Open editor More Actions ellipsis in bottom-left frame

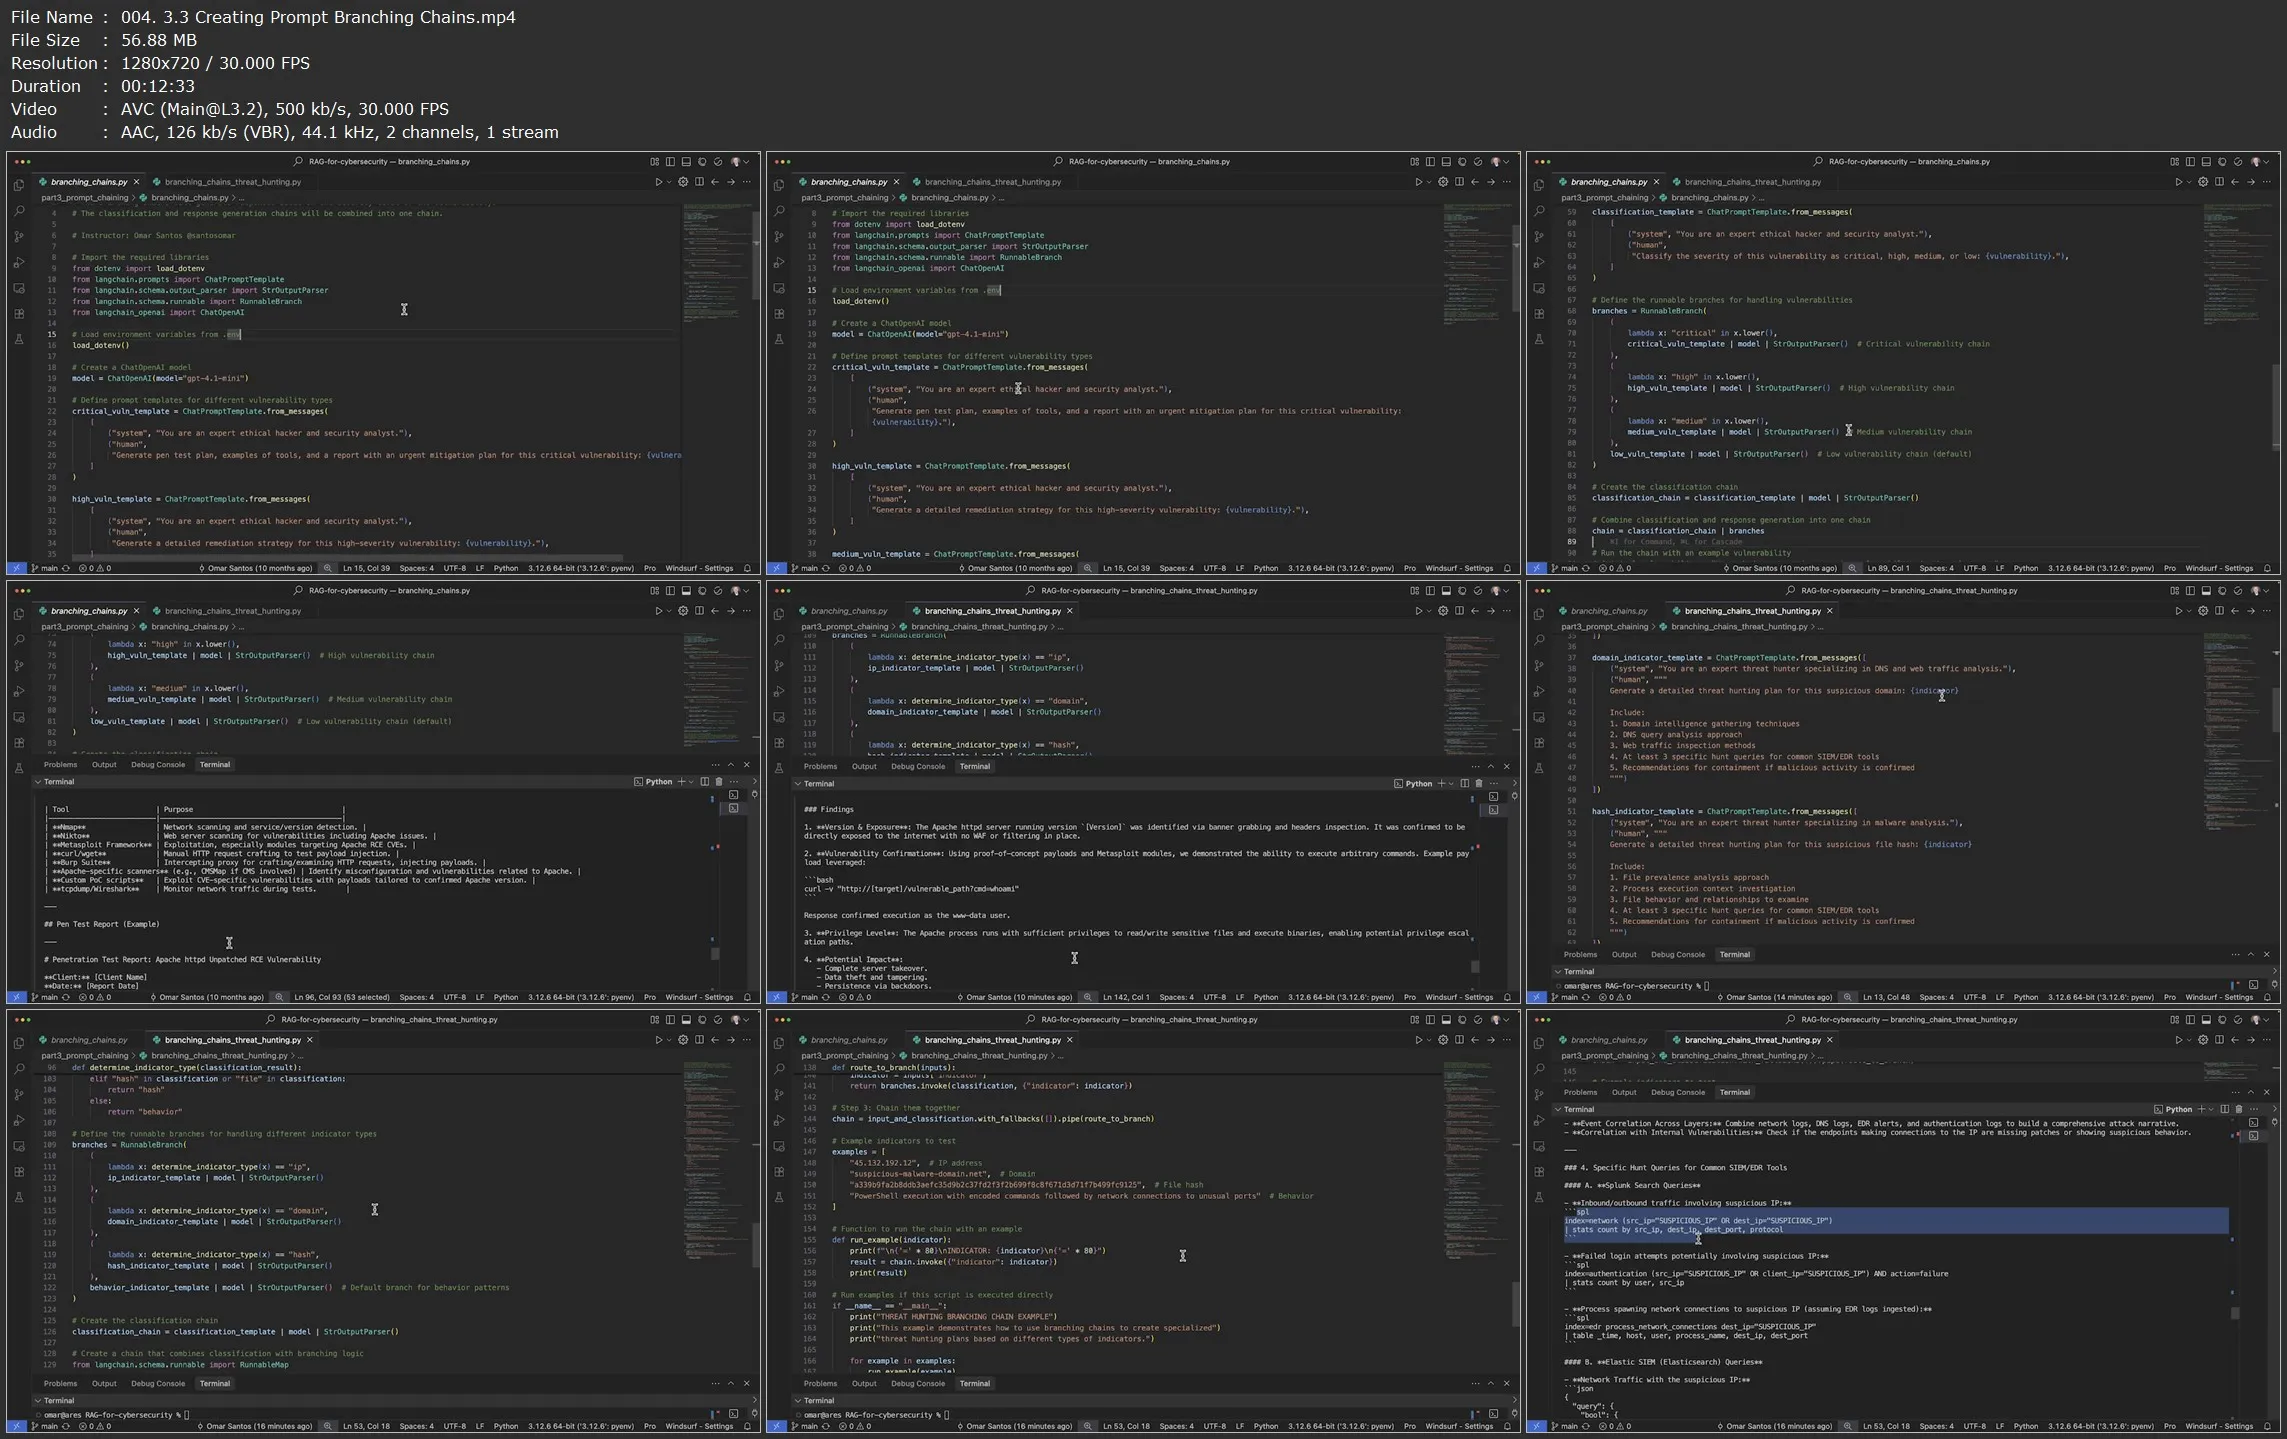click(x=747, y=1040)
